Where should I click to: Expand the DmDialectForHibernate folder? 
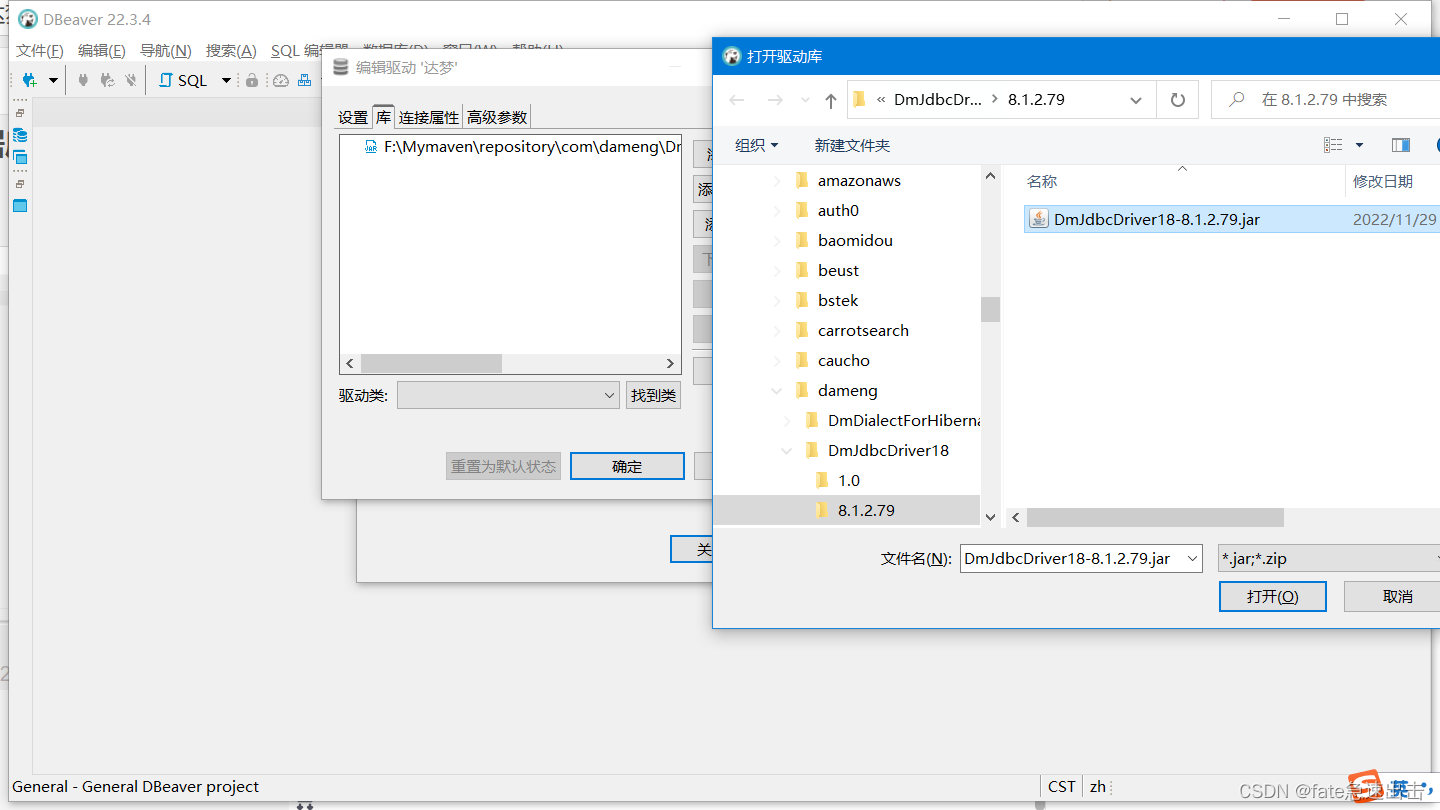pos(788,421)
